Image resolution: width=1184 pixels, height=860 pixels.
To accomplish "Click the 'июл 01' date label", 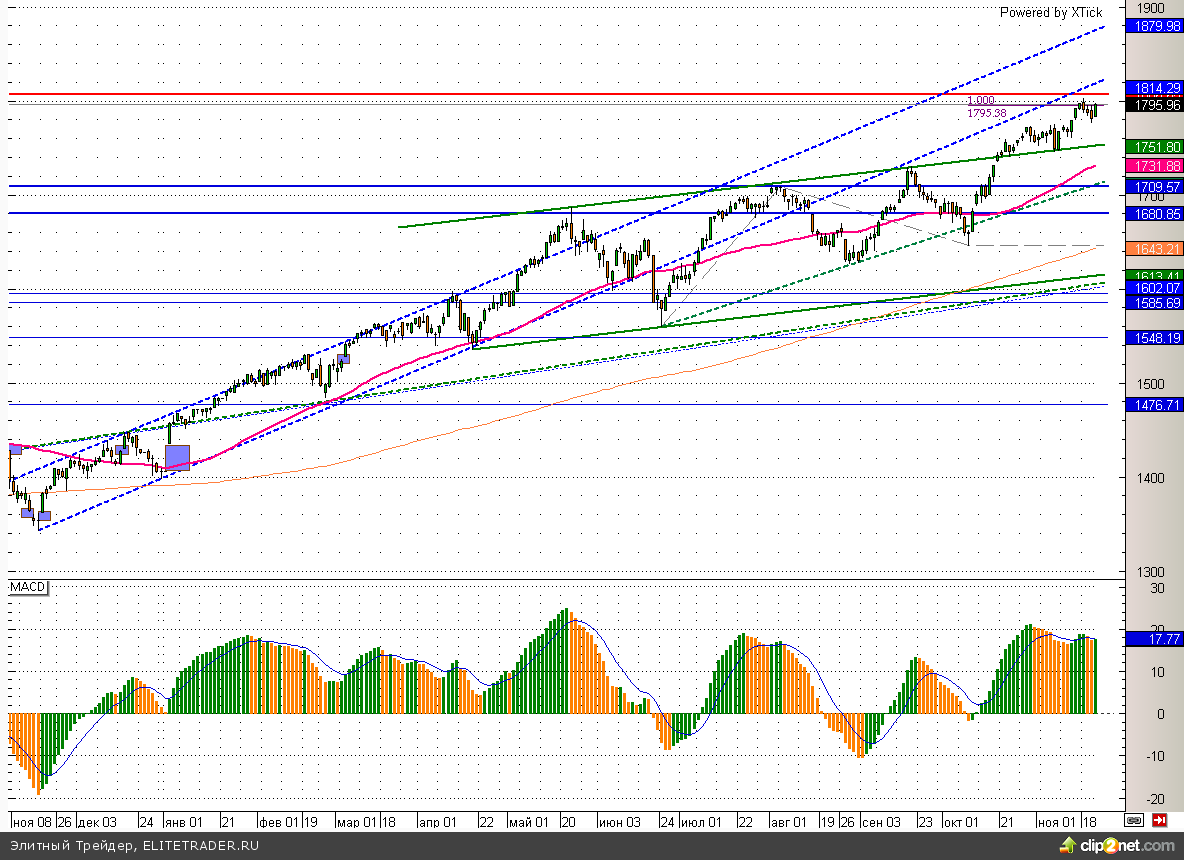I will click(x=701, y=821).
